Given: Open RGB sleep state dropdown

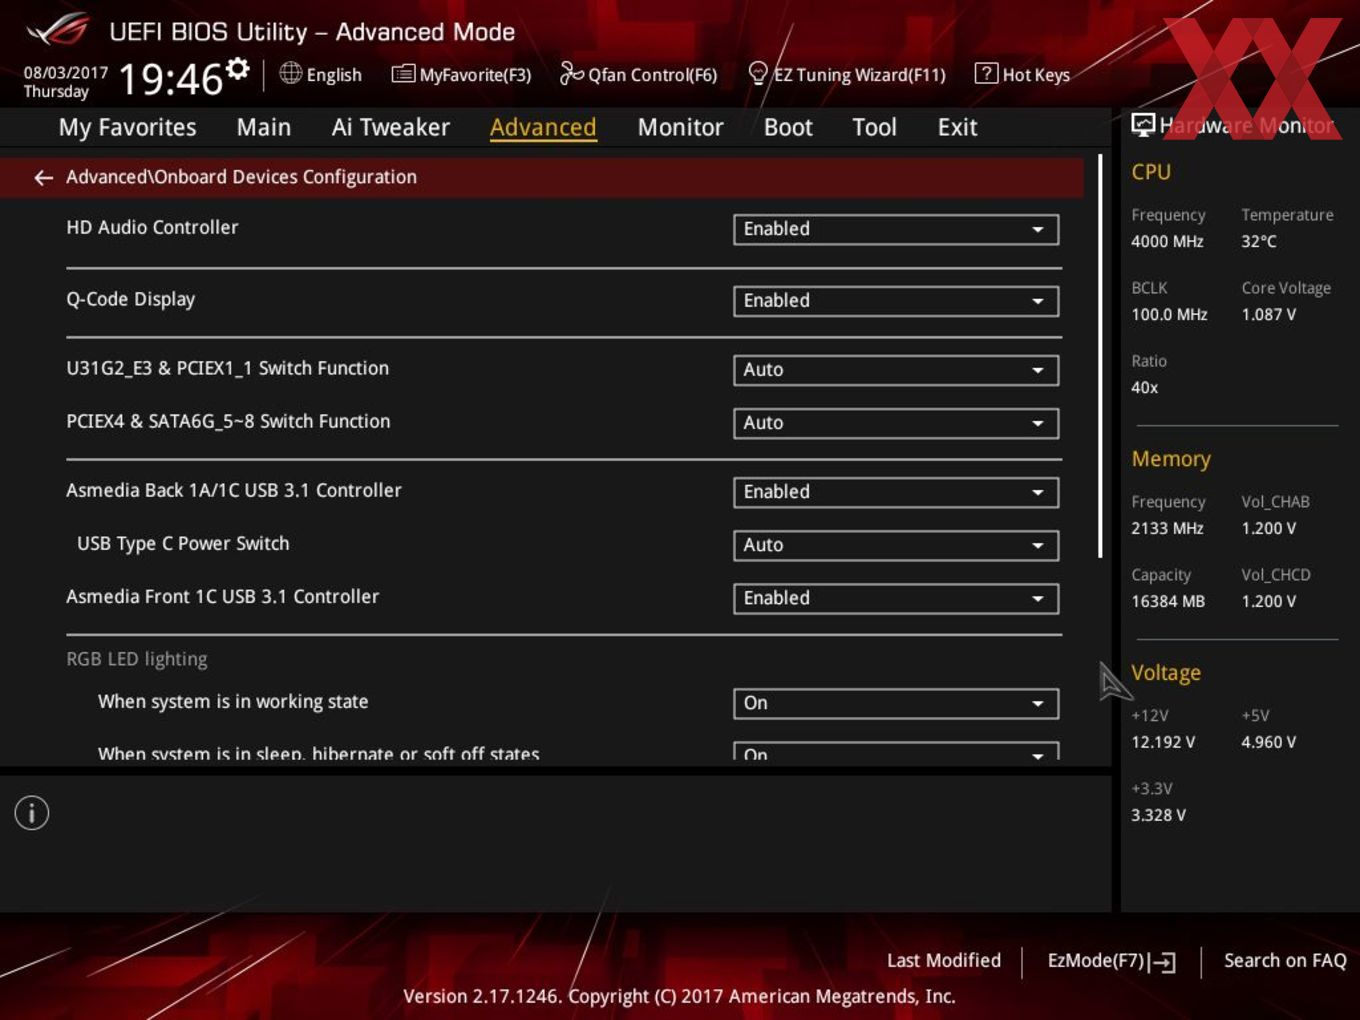Looking at the screenshot, I should coord(896,752).
